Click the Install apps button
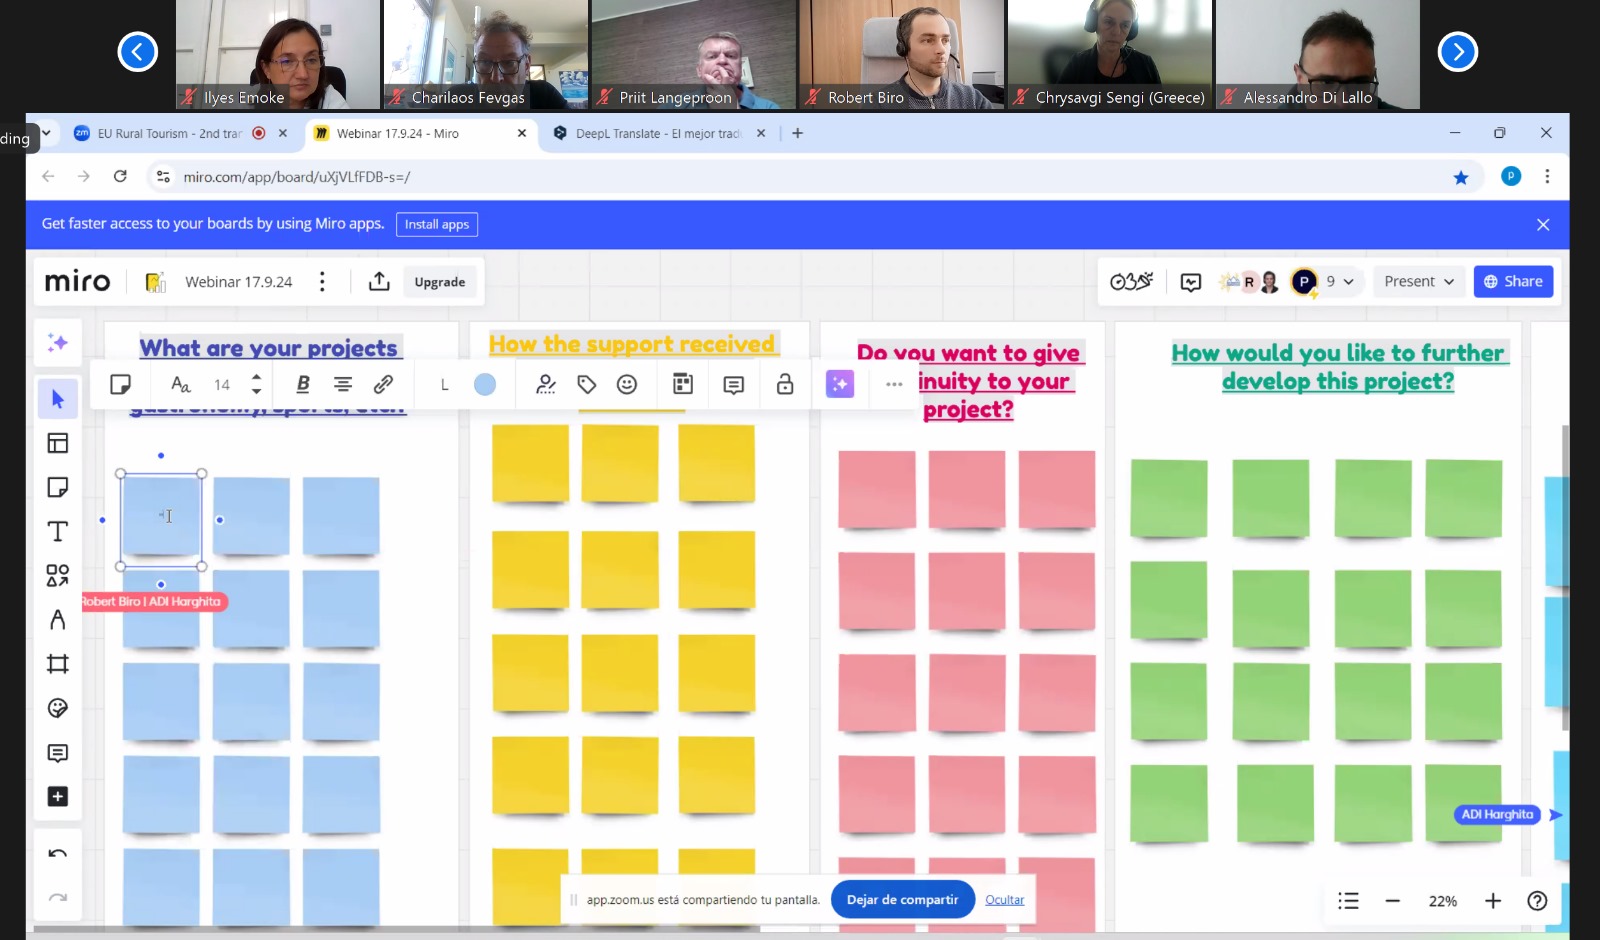 point(436,224)
